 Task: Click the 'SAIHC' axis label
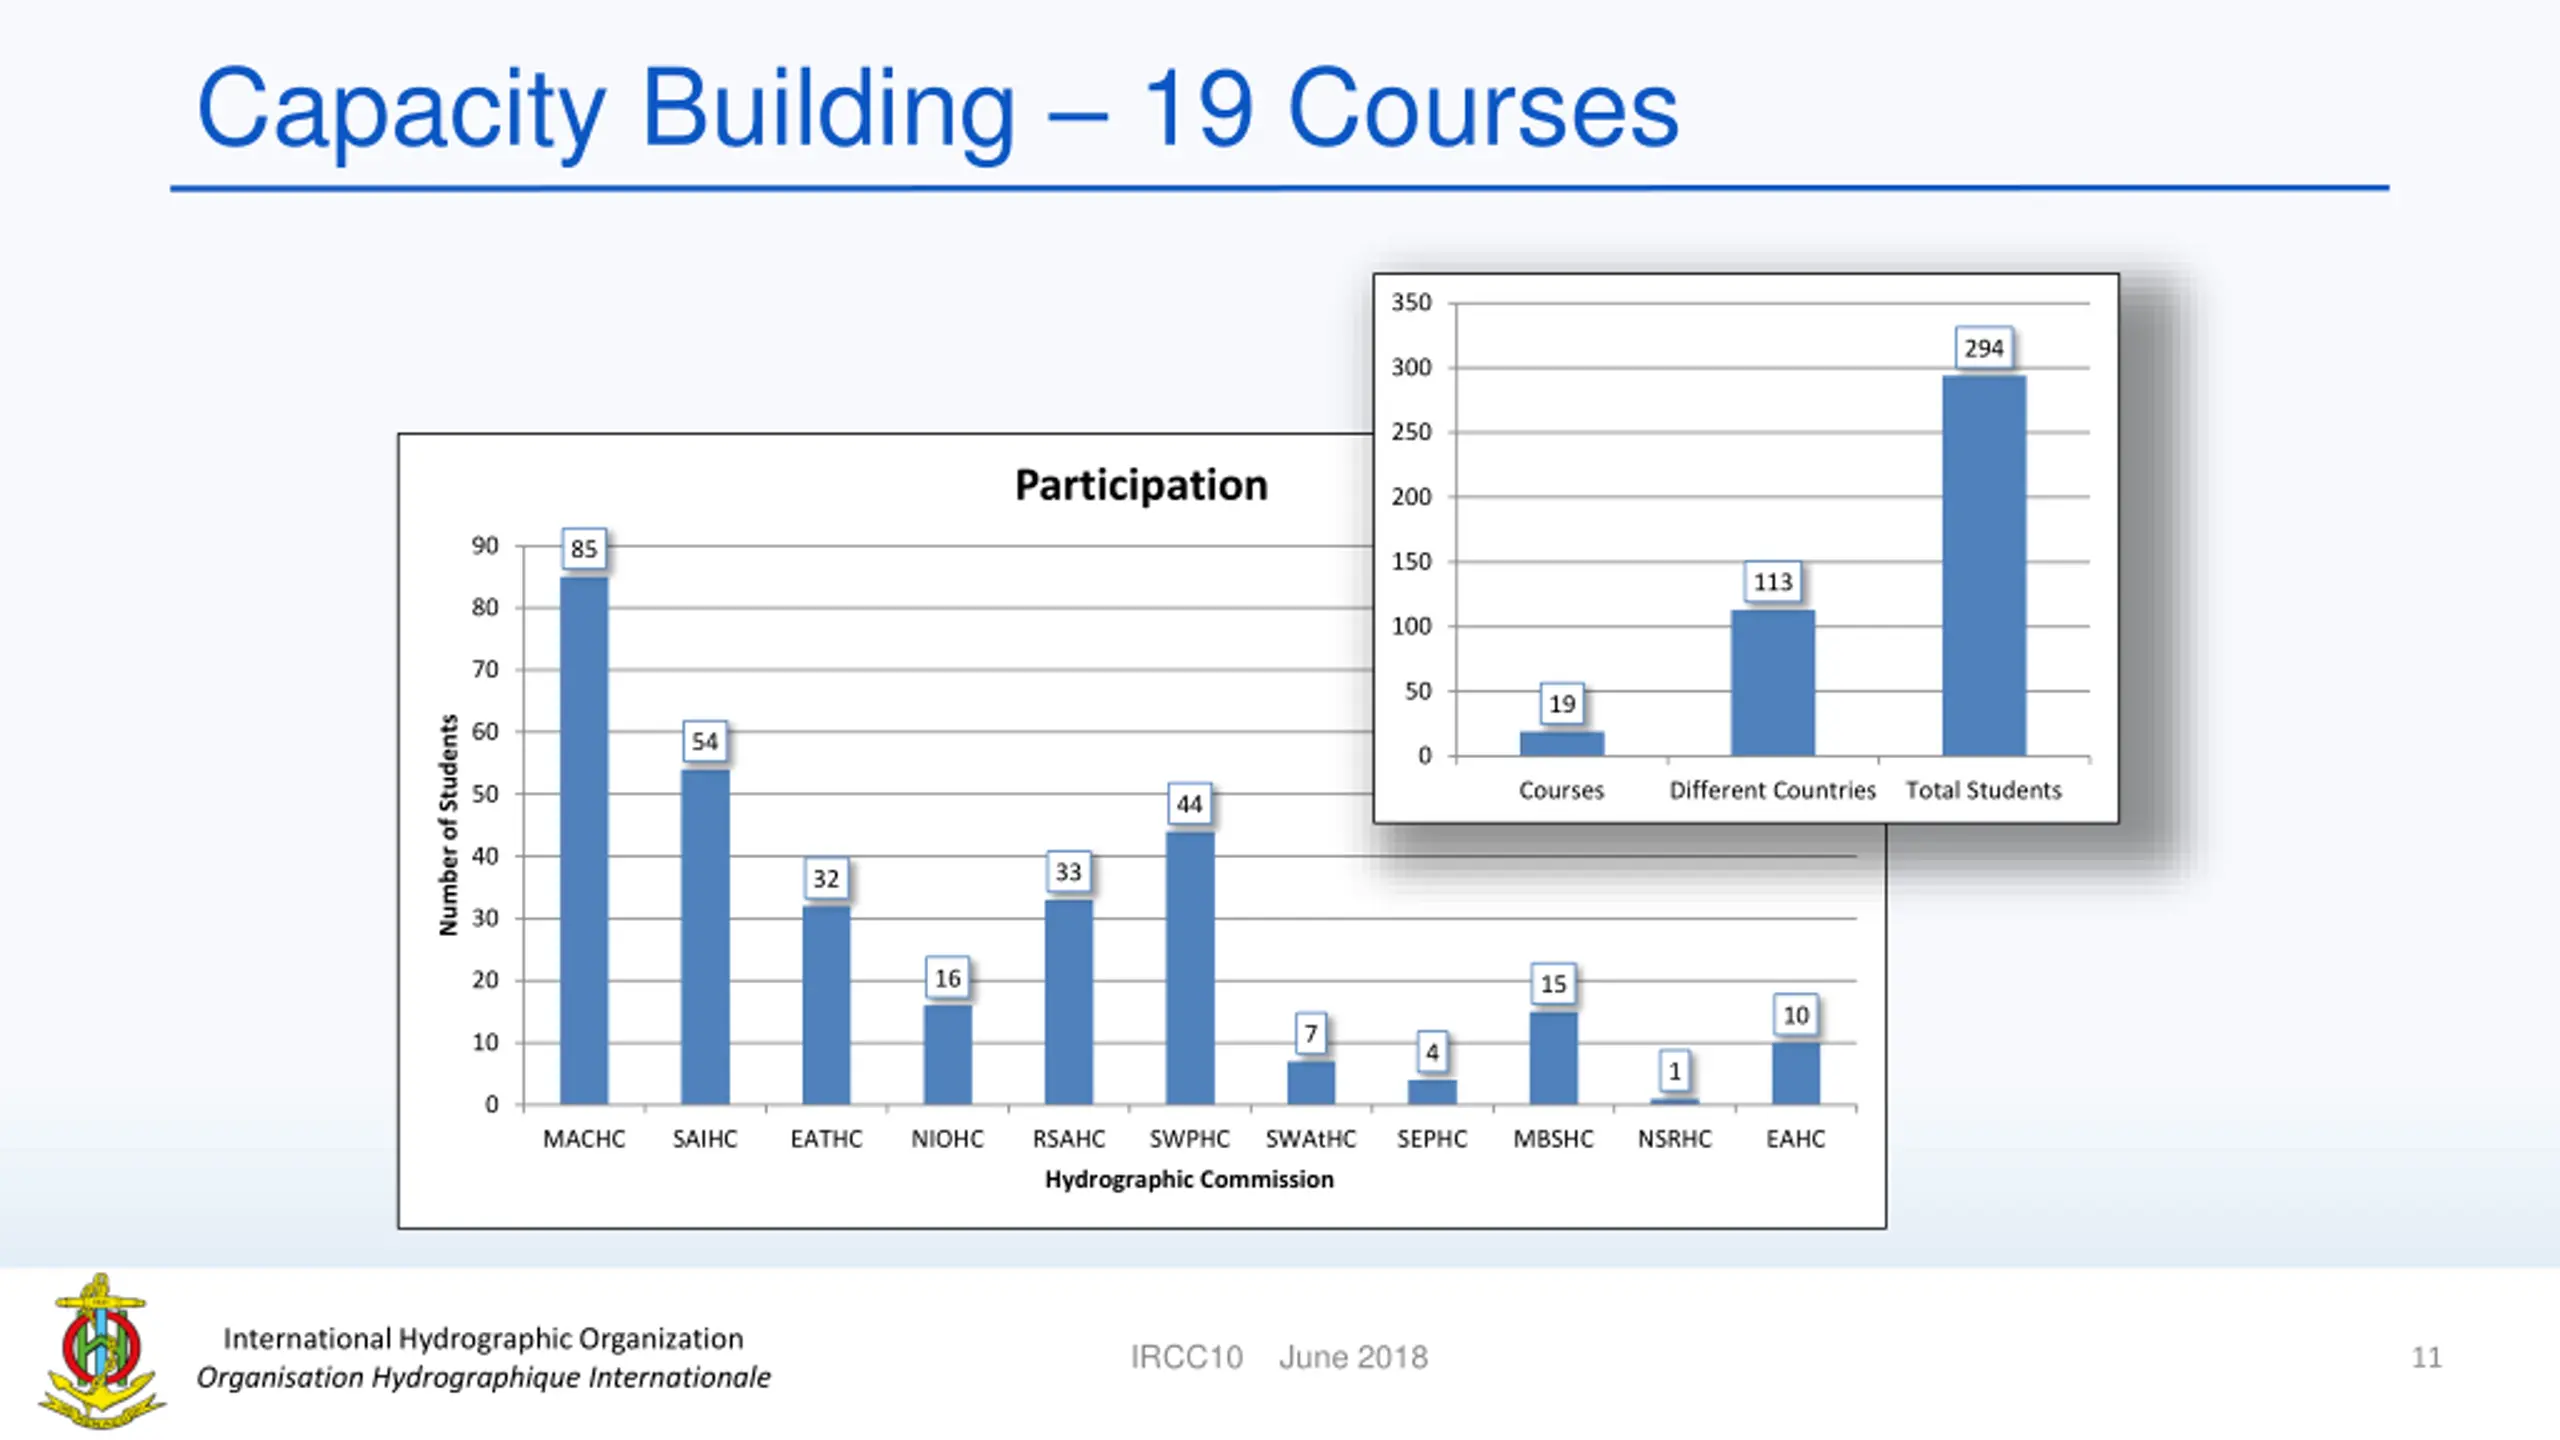click(x=705, y=1139)
